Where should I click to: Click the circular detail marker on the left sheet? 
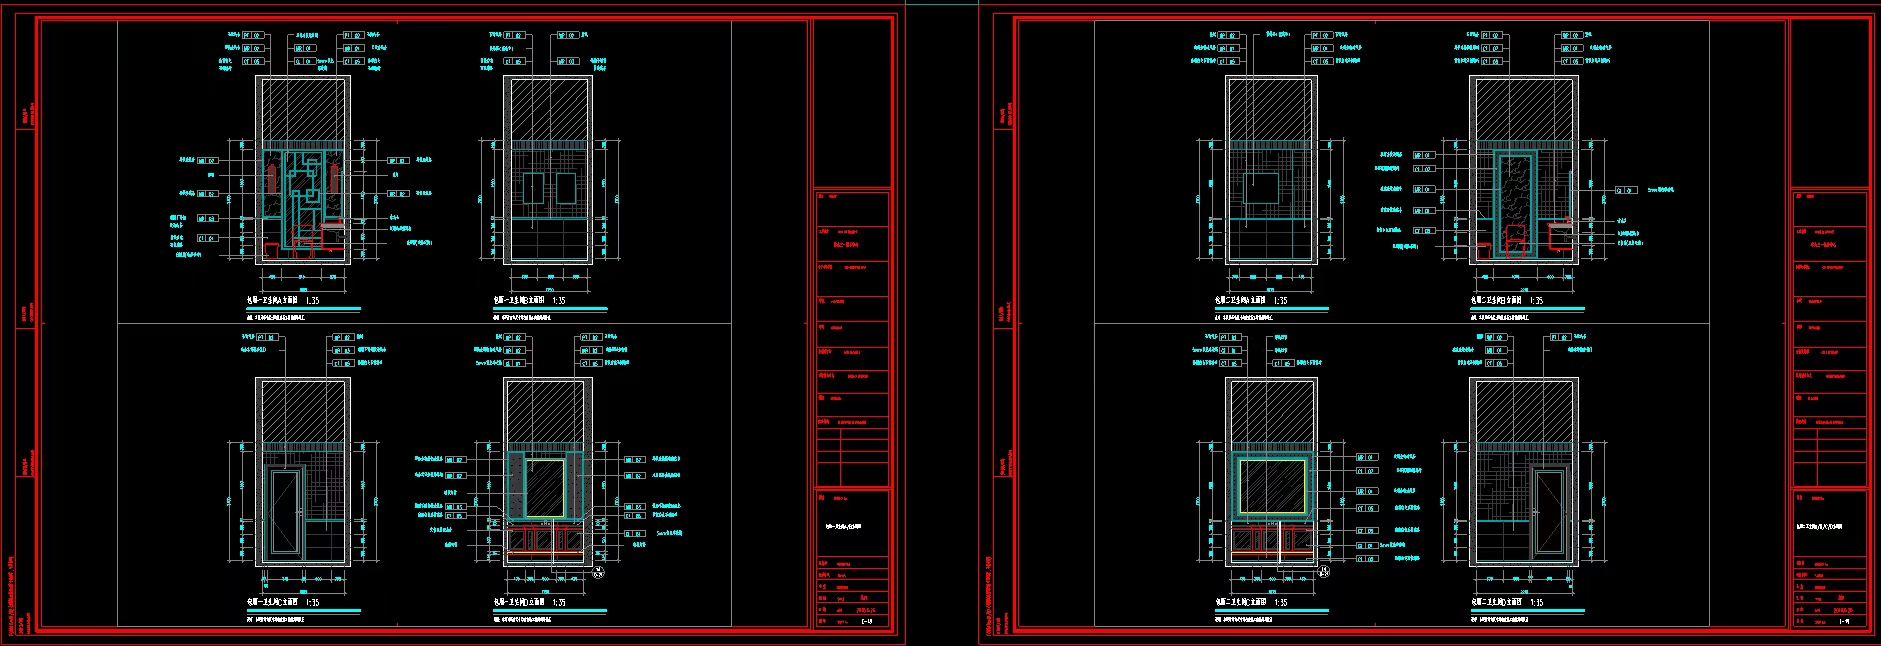pos(598,572)
